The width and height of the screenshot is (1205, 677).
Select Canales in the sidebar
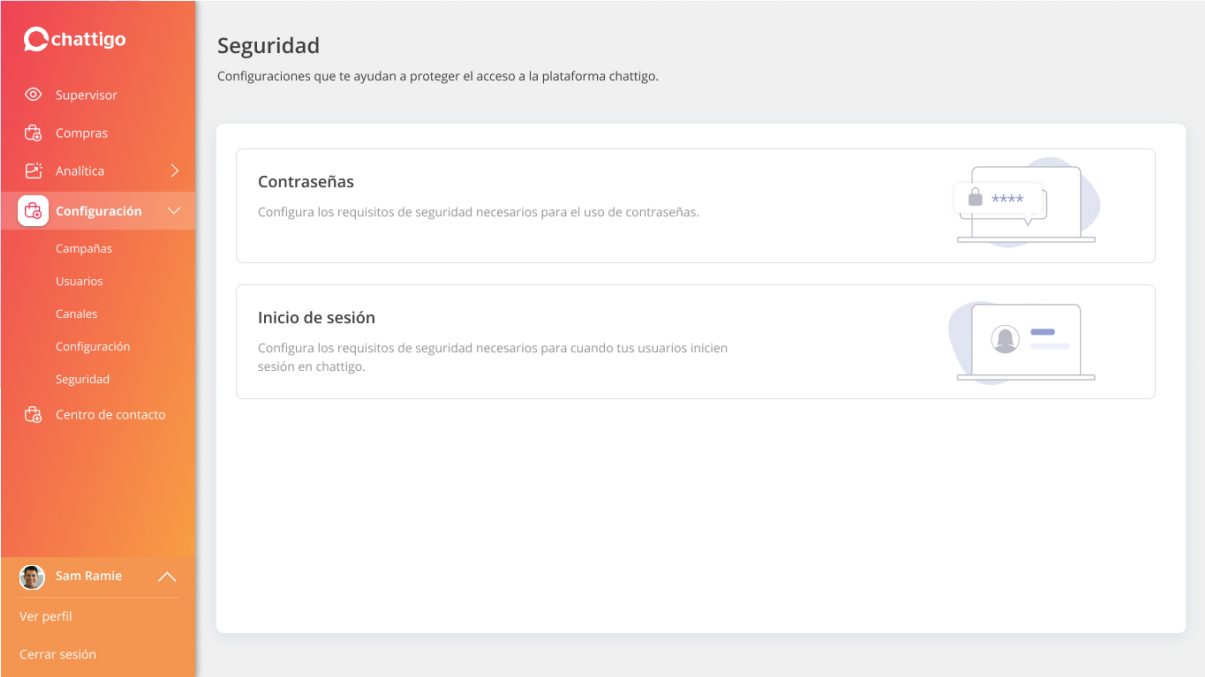point(76,314)
